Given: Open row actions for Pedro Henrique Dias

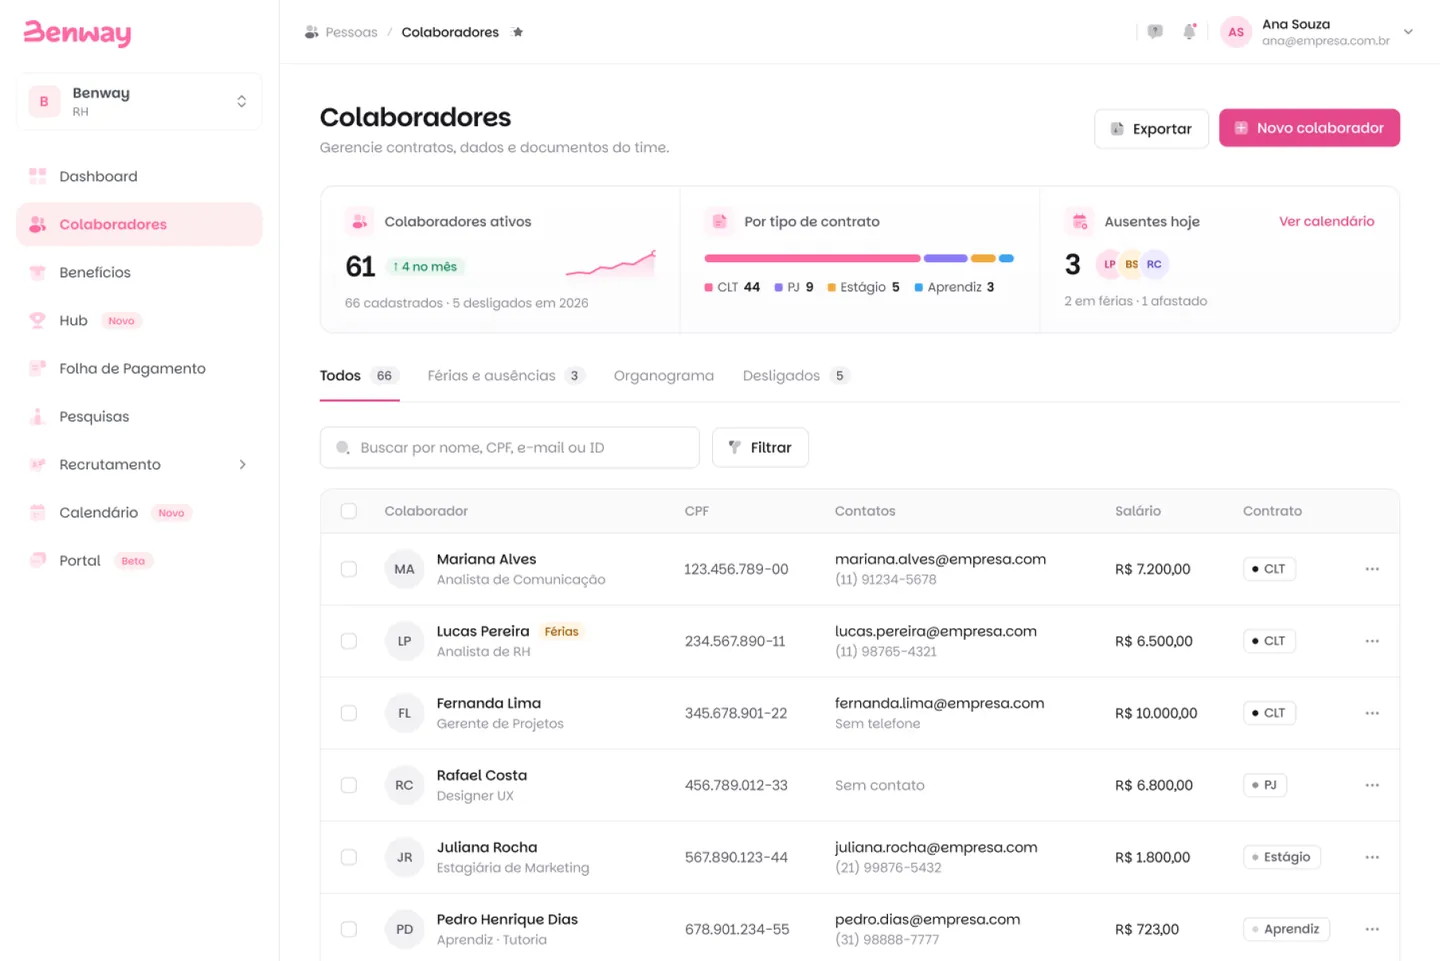Looking at the screenshot, I should (x=1372, y=929).
